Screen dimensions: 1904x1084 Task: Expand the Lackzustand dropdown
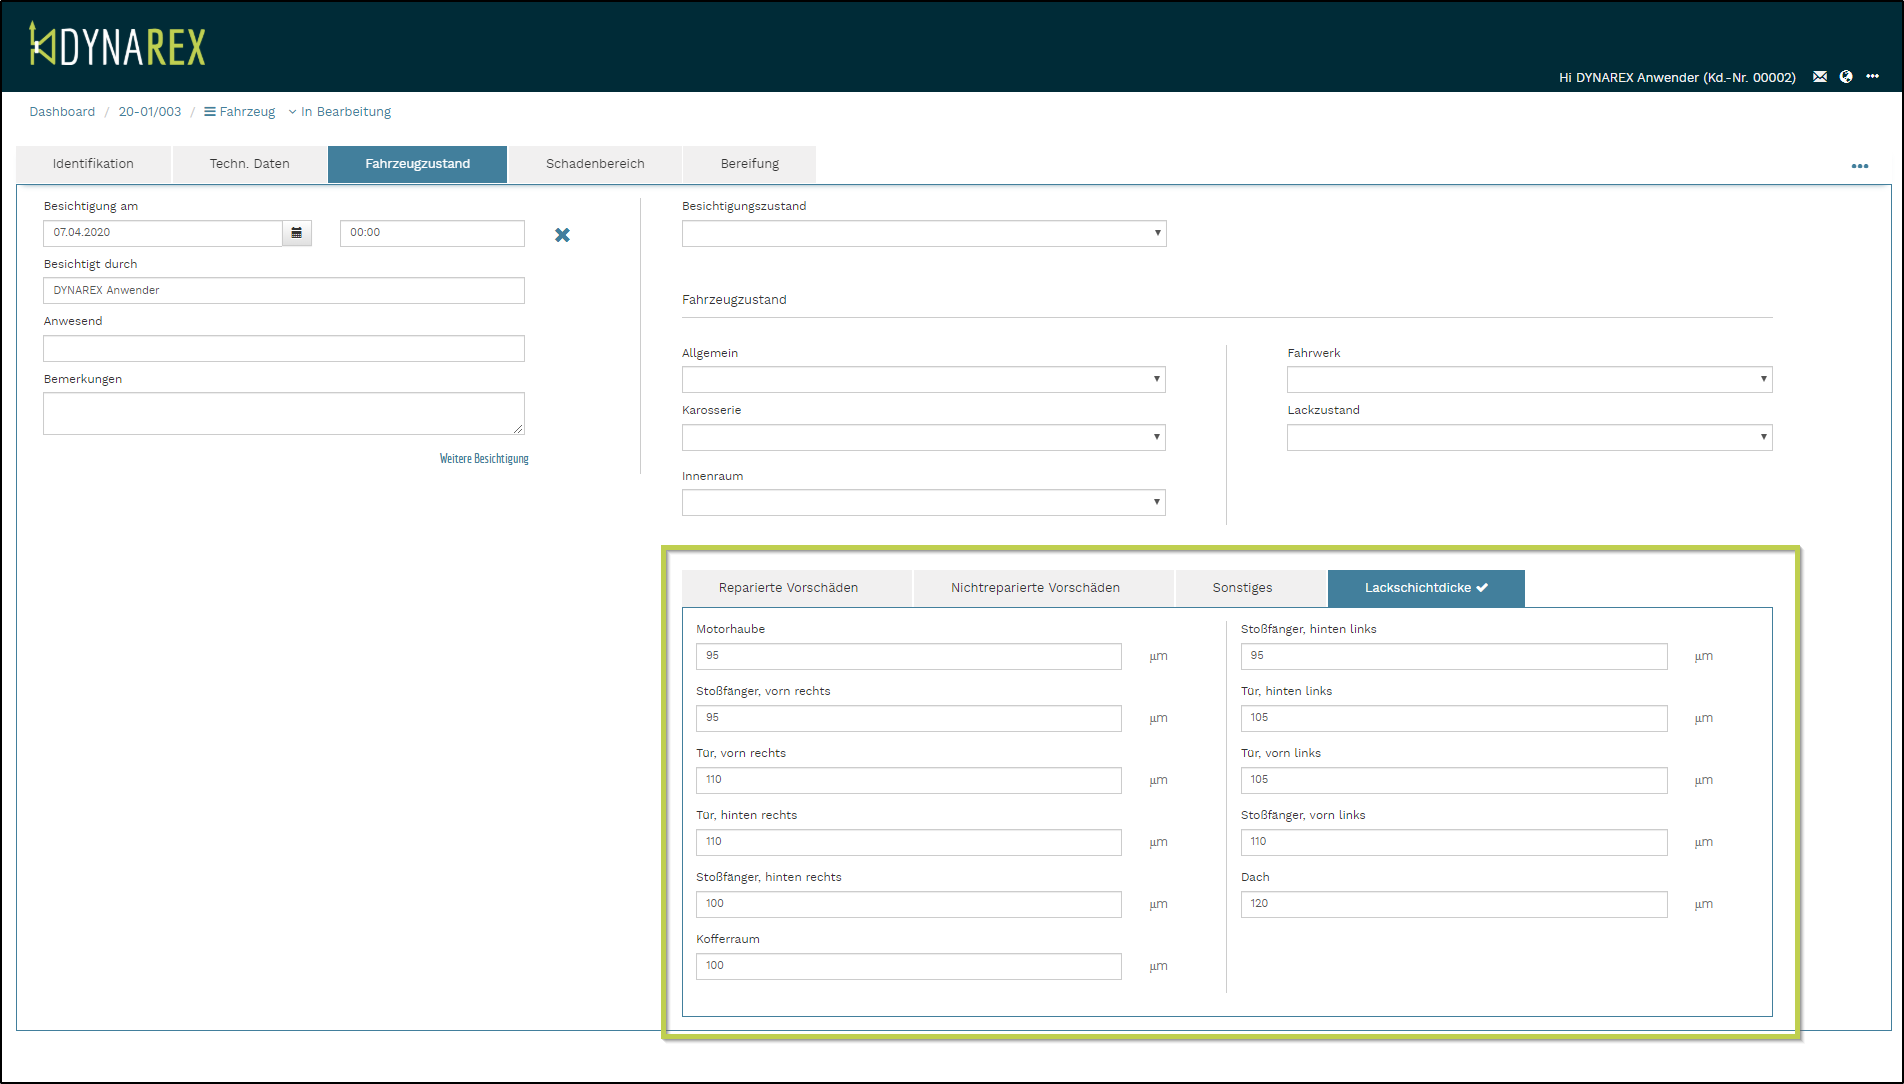1528,438
